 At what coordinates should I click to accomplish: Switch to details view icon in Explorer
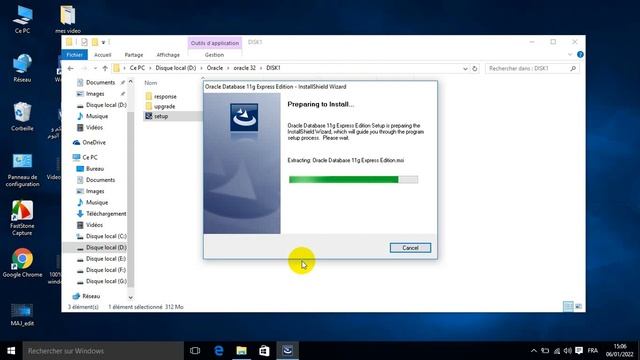click(568, 306)
